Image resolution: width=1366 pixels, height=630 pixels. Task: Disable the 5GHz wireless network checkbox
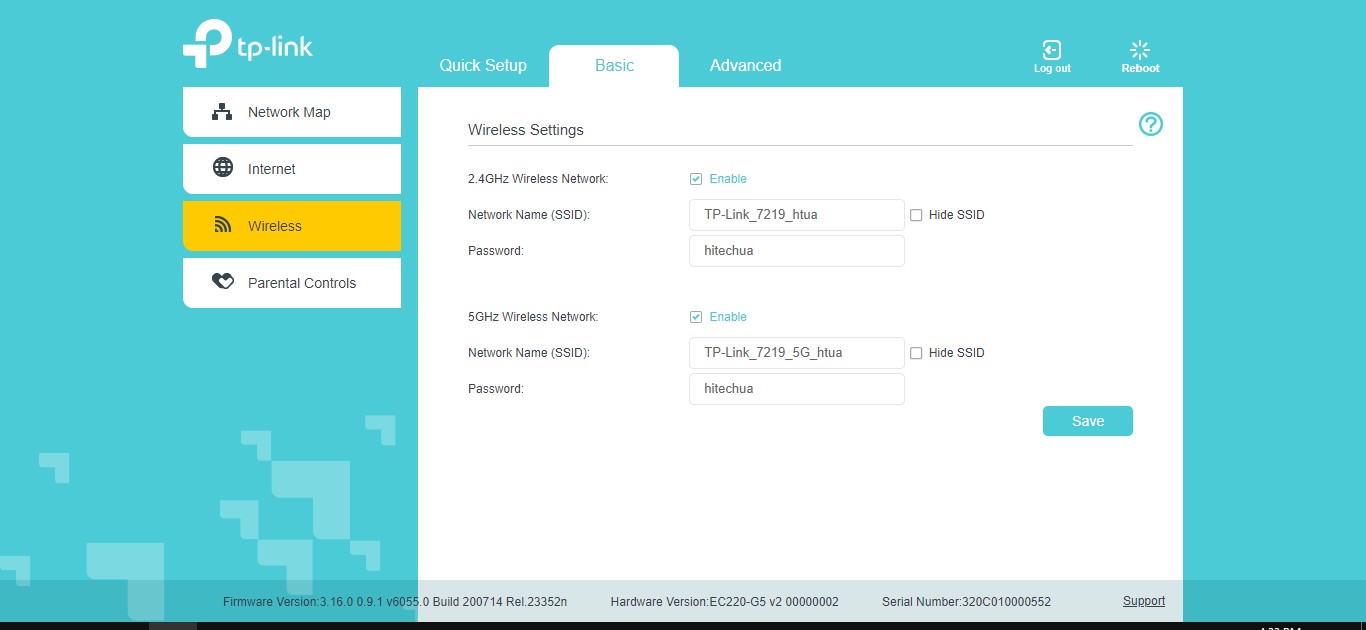point(696,317)
